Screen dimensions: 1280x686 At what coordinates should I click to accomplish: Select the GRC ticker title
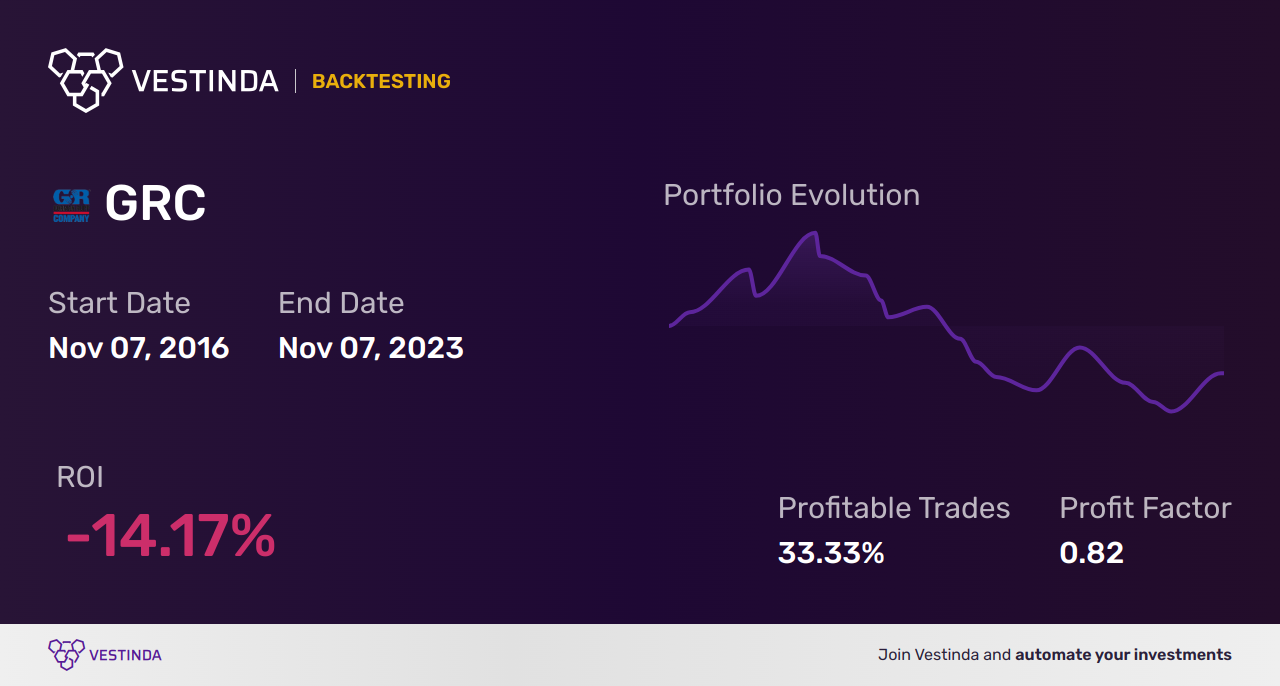coord(155,204)
